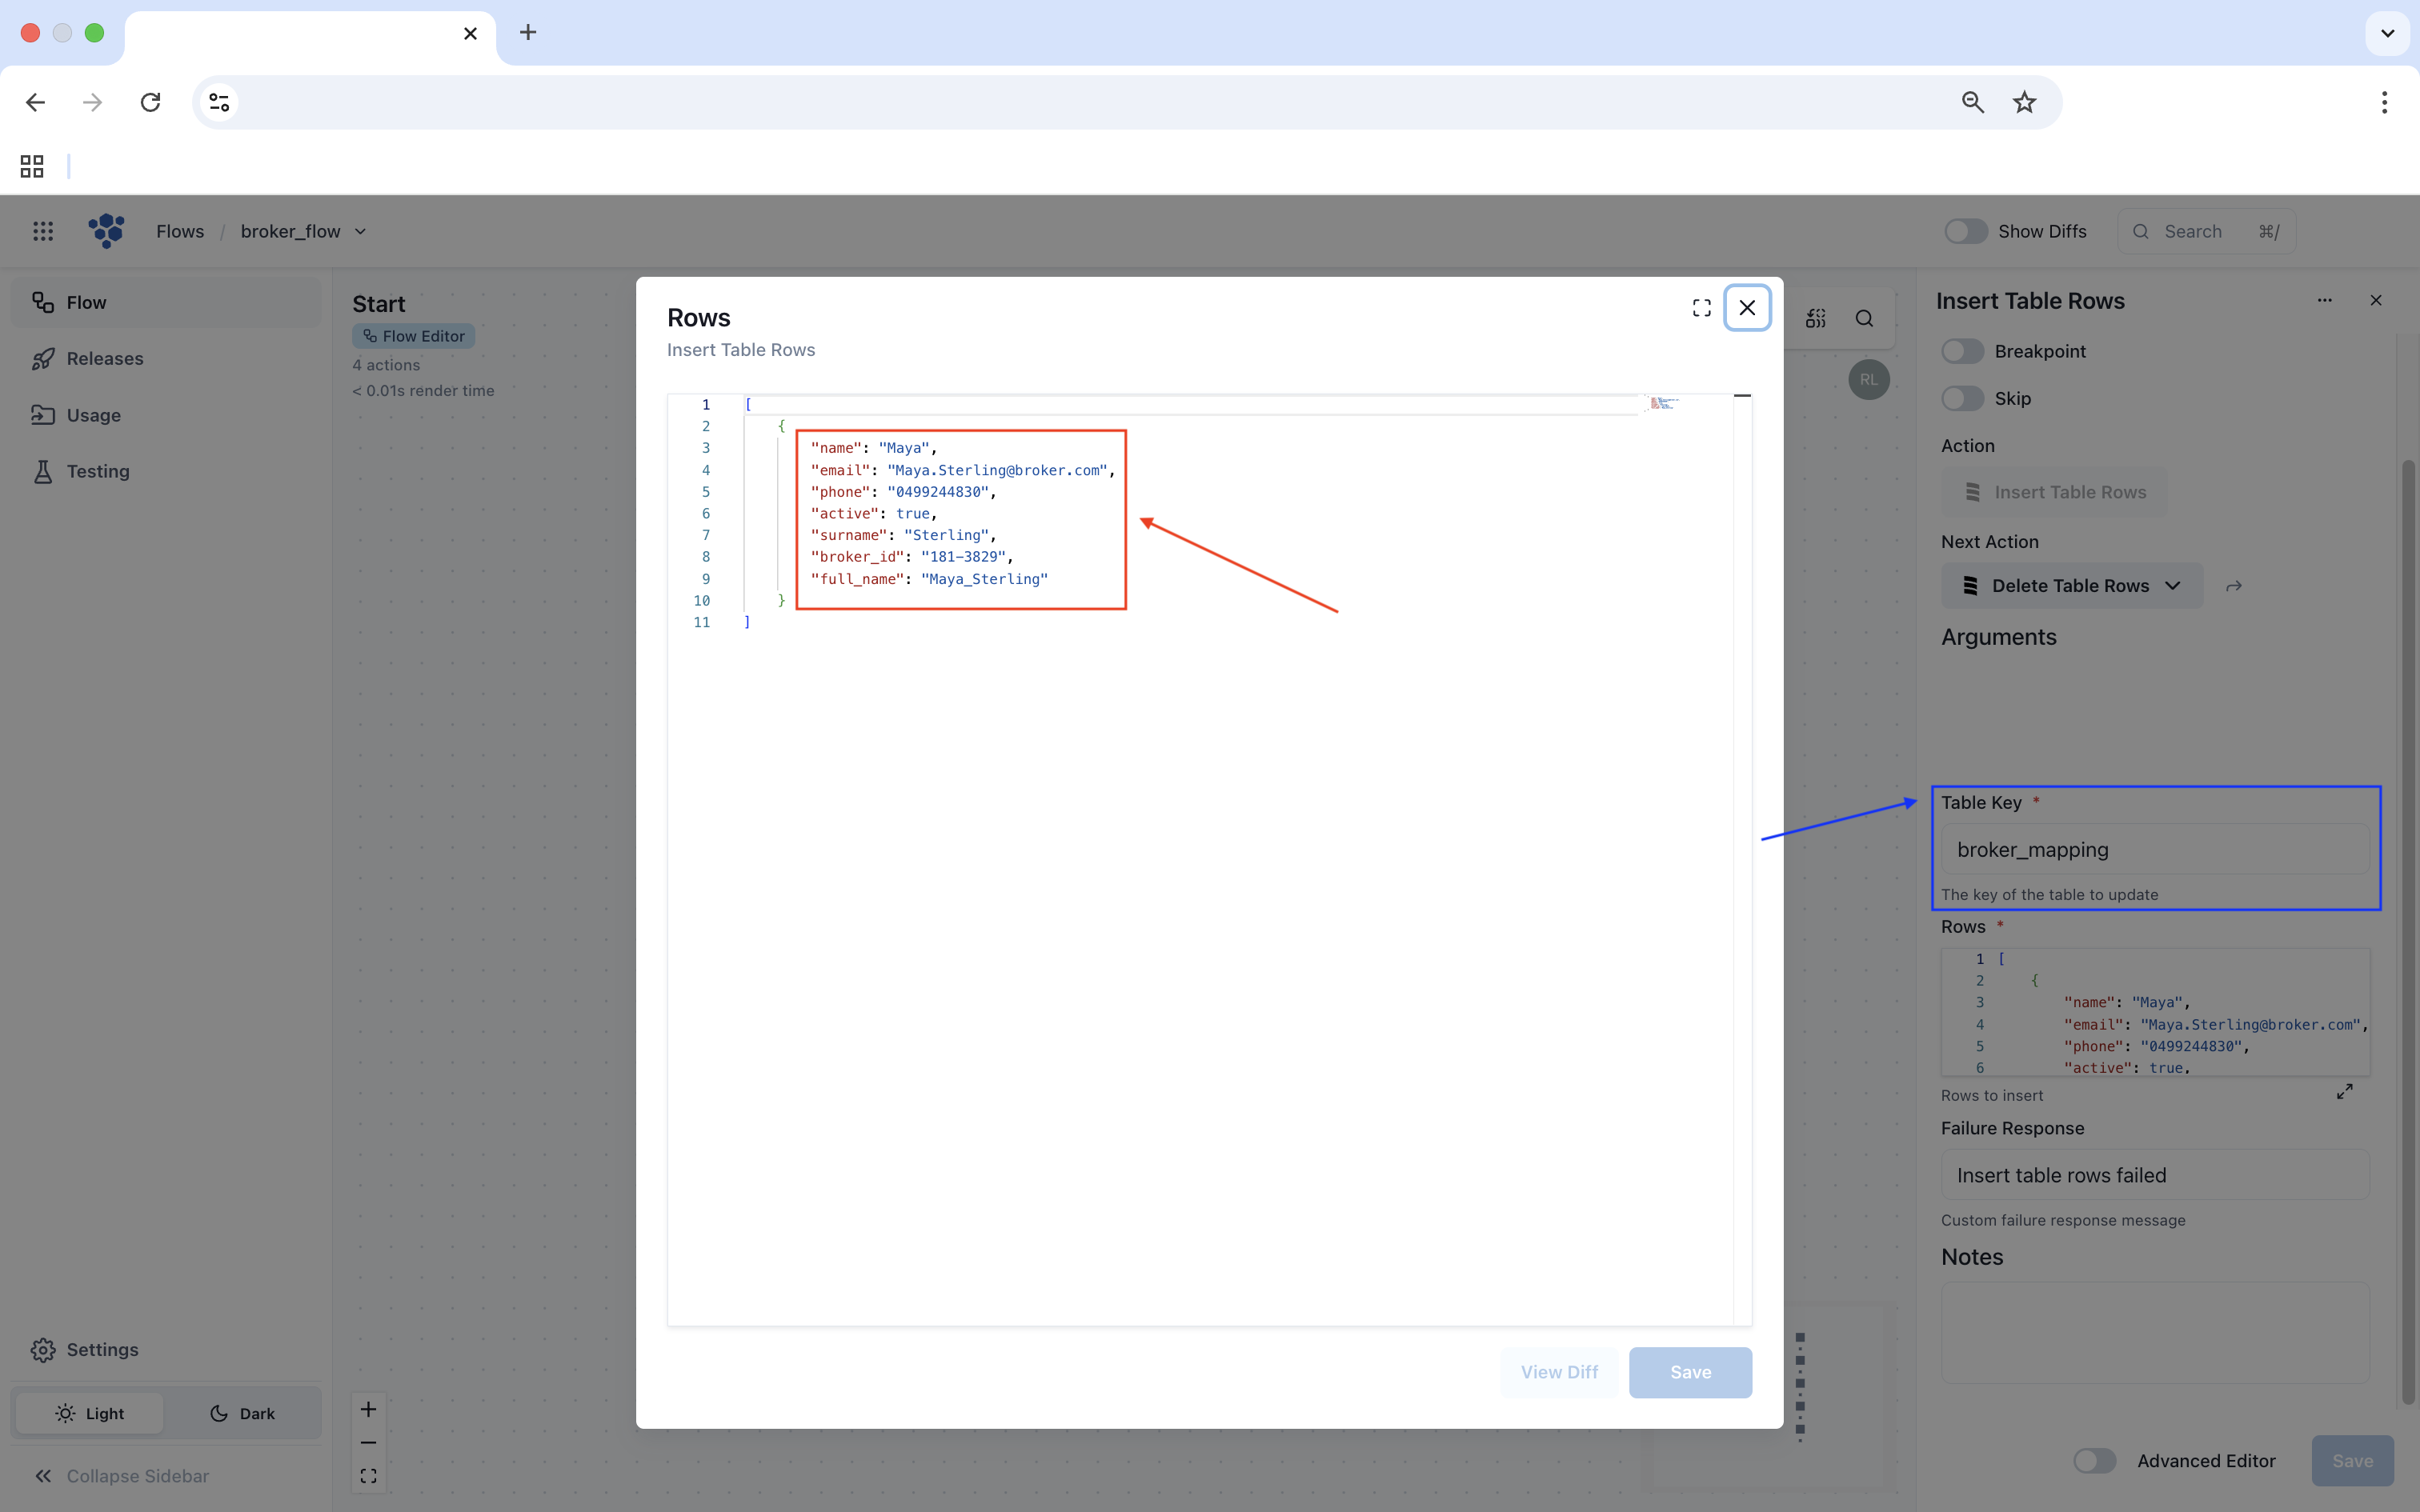Click the go to next action arrow icon
The height and width of the screenshot is (1512, 2420).
click(x=2234, y=586)
